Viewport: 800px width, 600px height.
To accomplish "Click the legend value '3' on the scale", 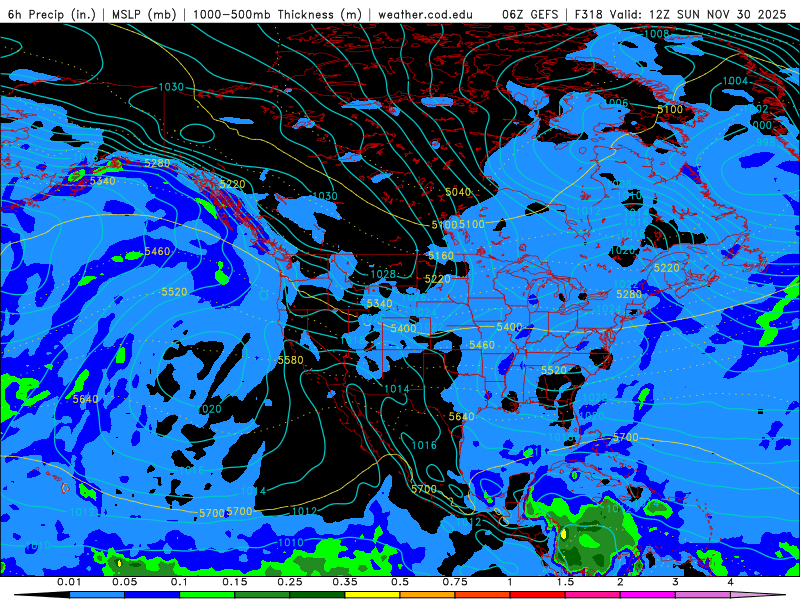I will point(676,582).
